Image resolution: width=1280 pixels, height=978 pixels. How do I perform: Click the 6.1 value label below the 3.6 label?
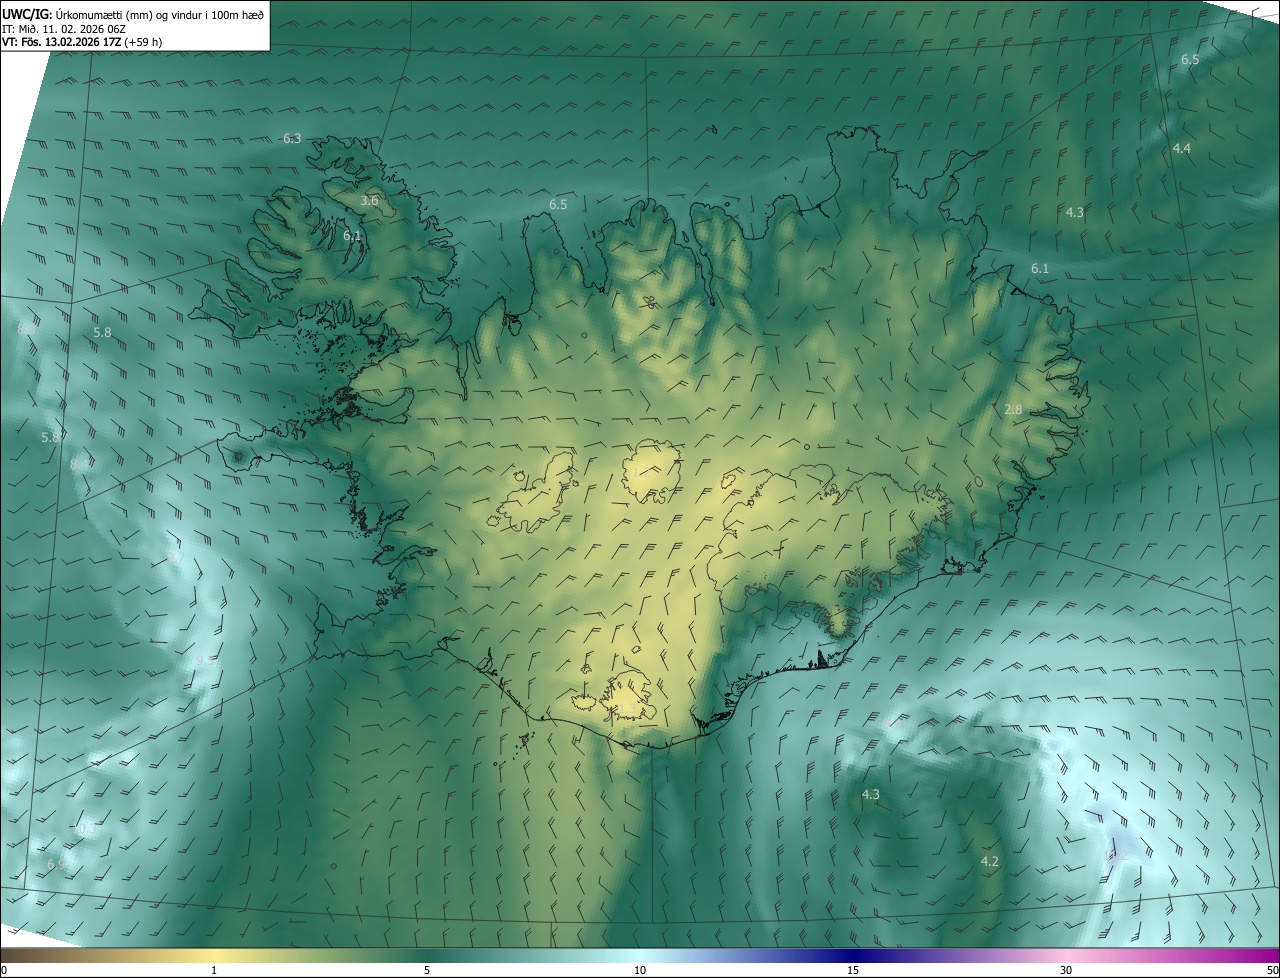(352, 236)
